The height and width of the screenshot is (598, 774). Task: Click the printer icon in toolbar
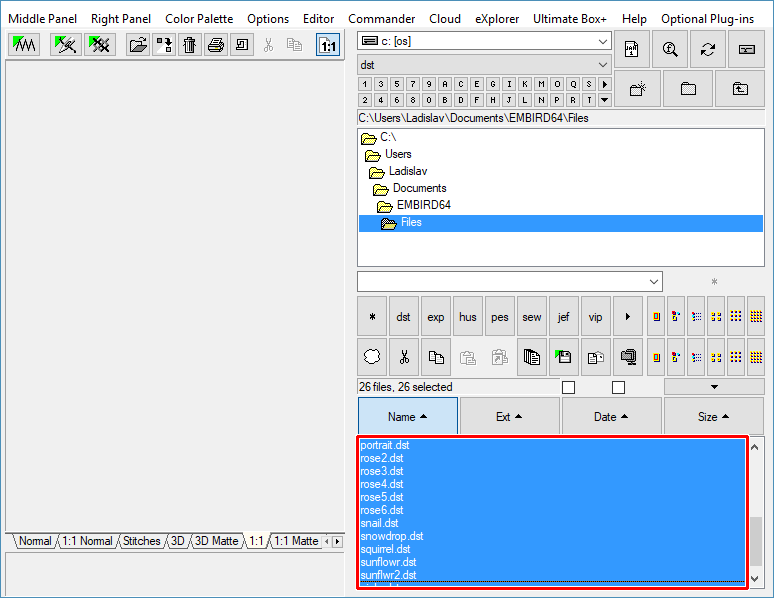[216, 45]
